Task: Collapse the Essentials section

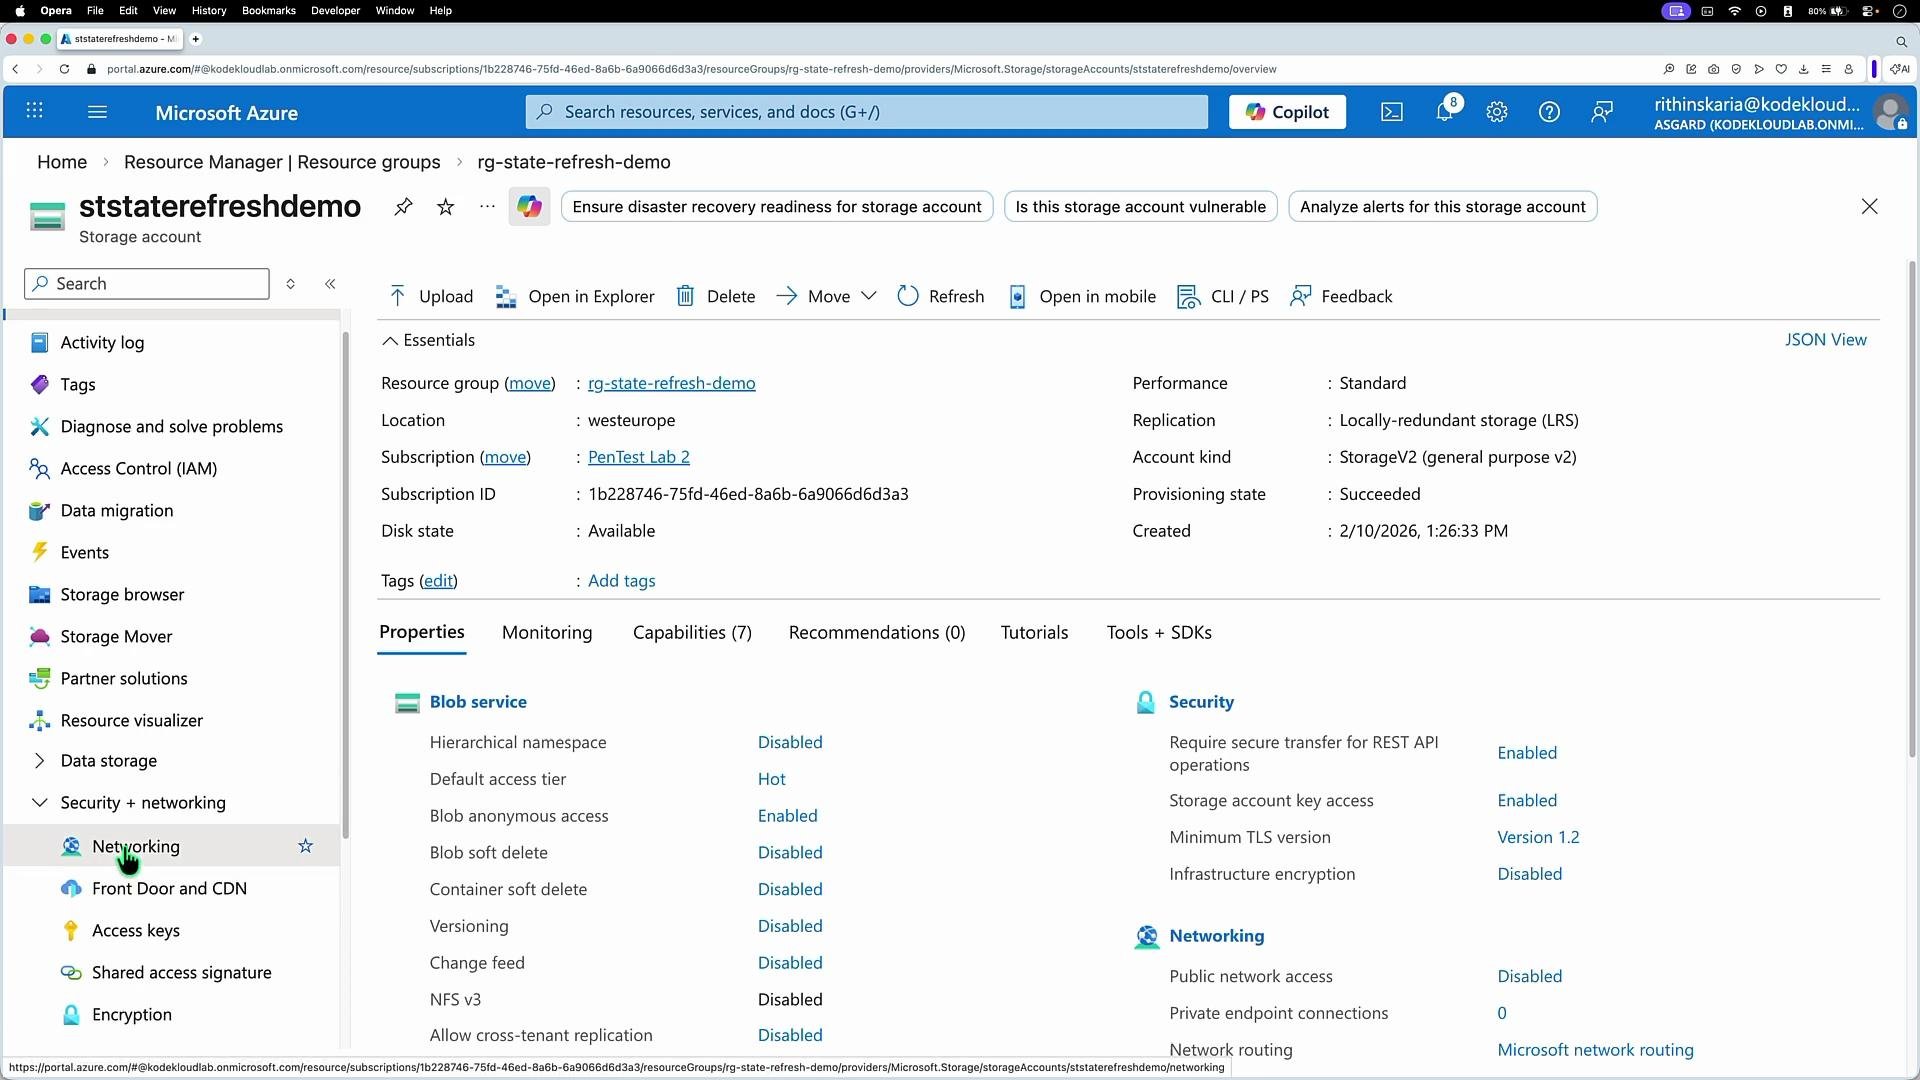Action: (x=428, y=340)
